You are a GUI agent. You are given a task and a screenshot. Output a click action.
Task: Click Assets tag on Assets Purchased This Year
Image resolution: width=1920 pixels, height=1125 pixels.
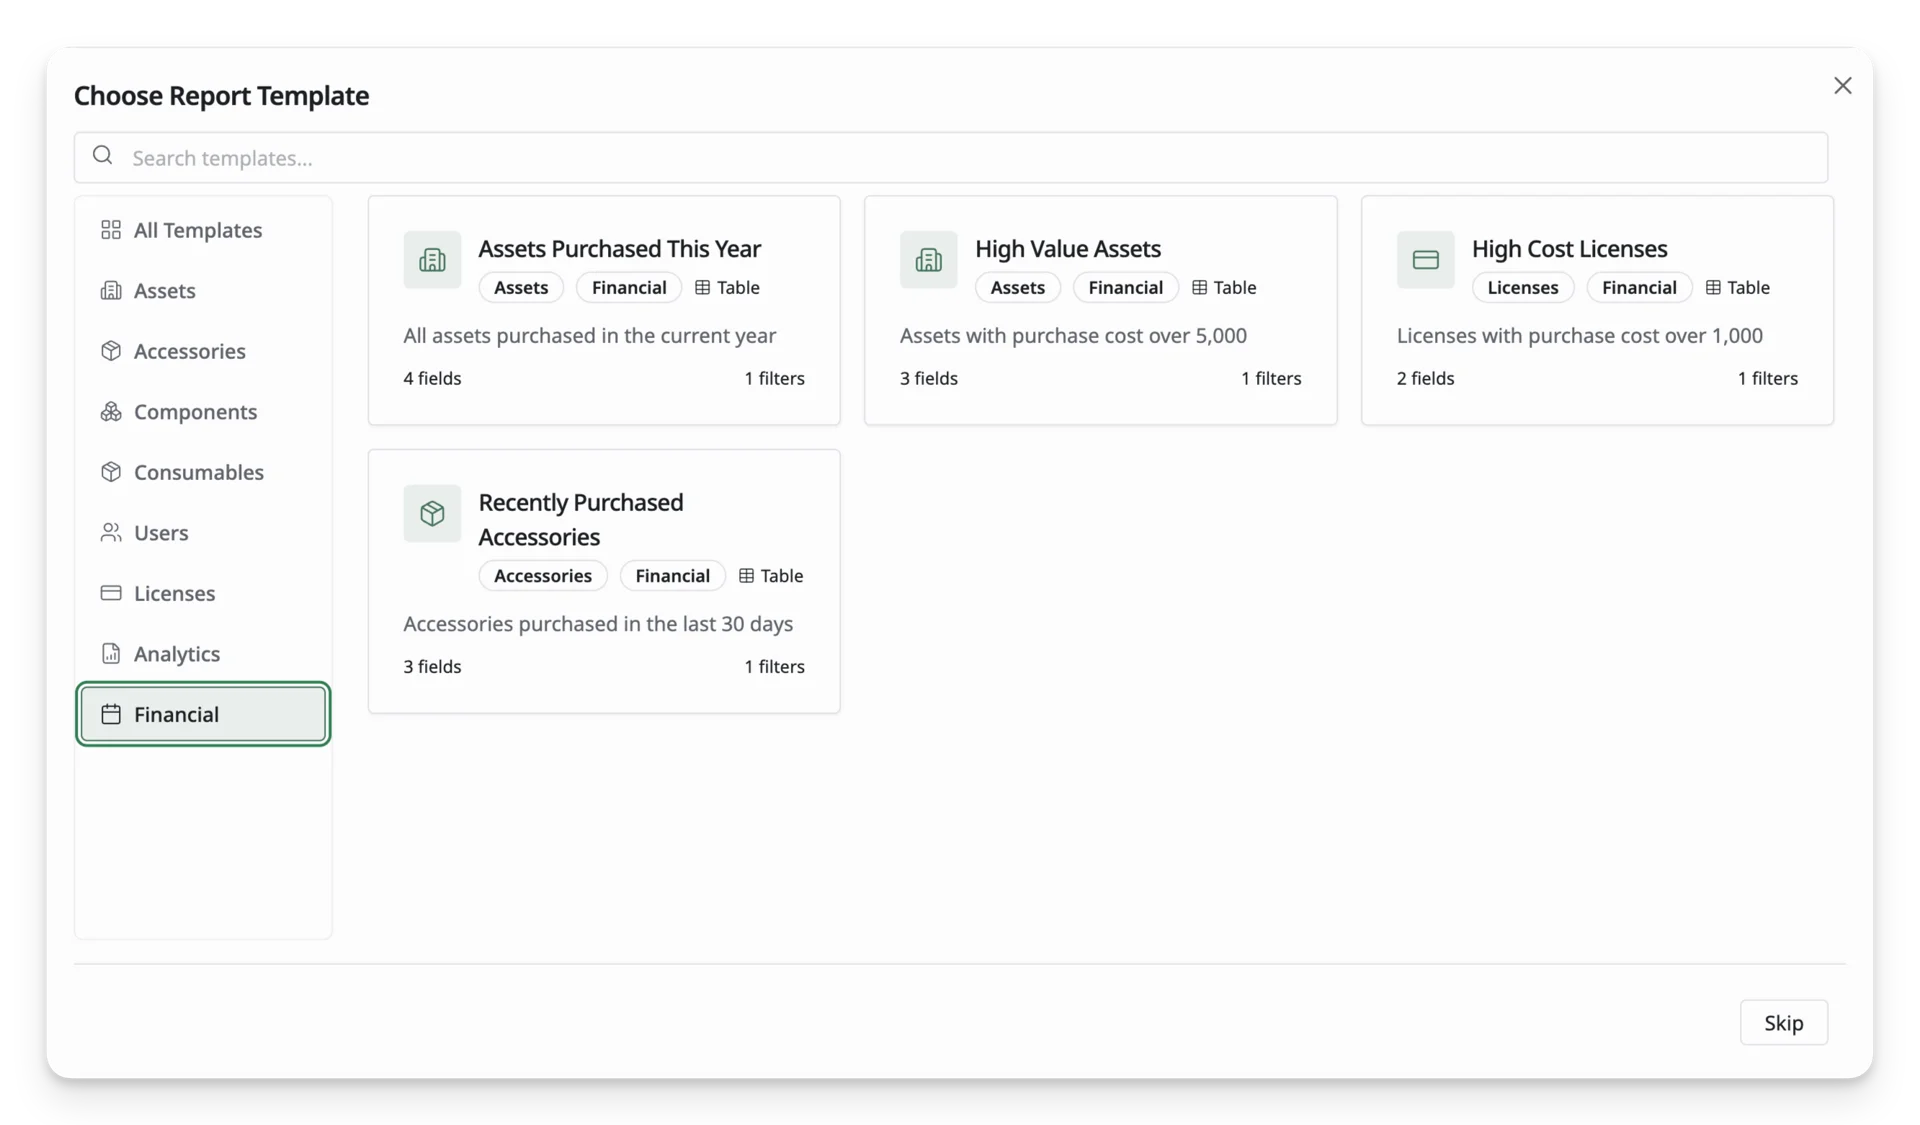[521, 287]
